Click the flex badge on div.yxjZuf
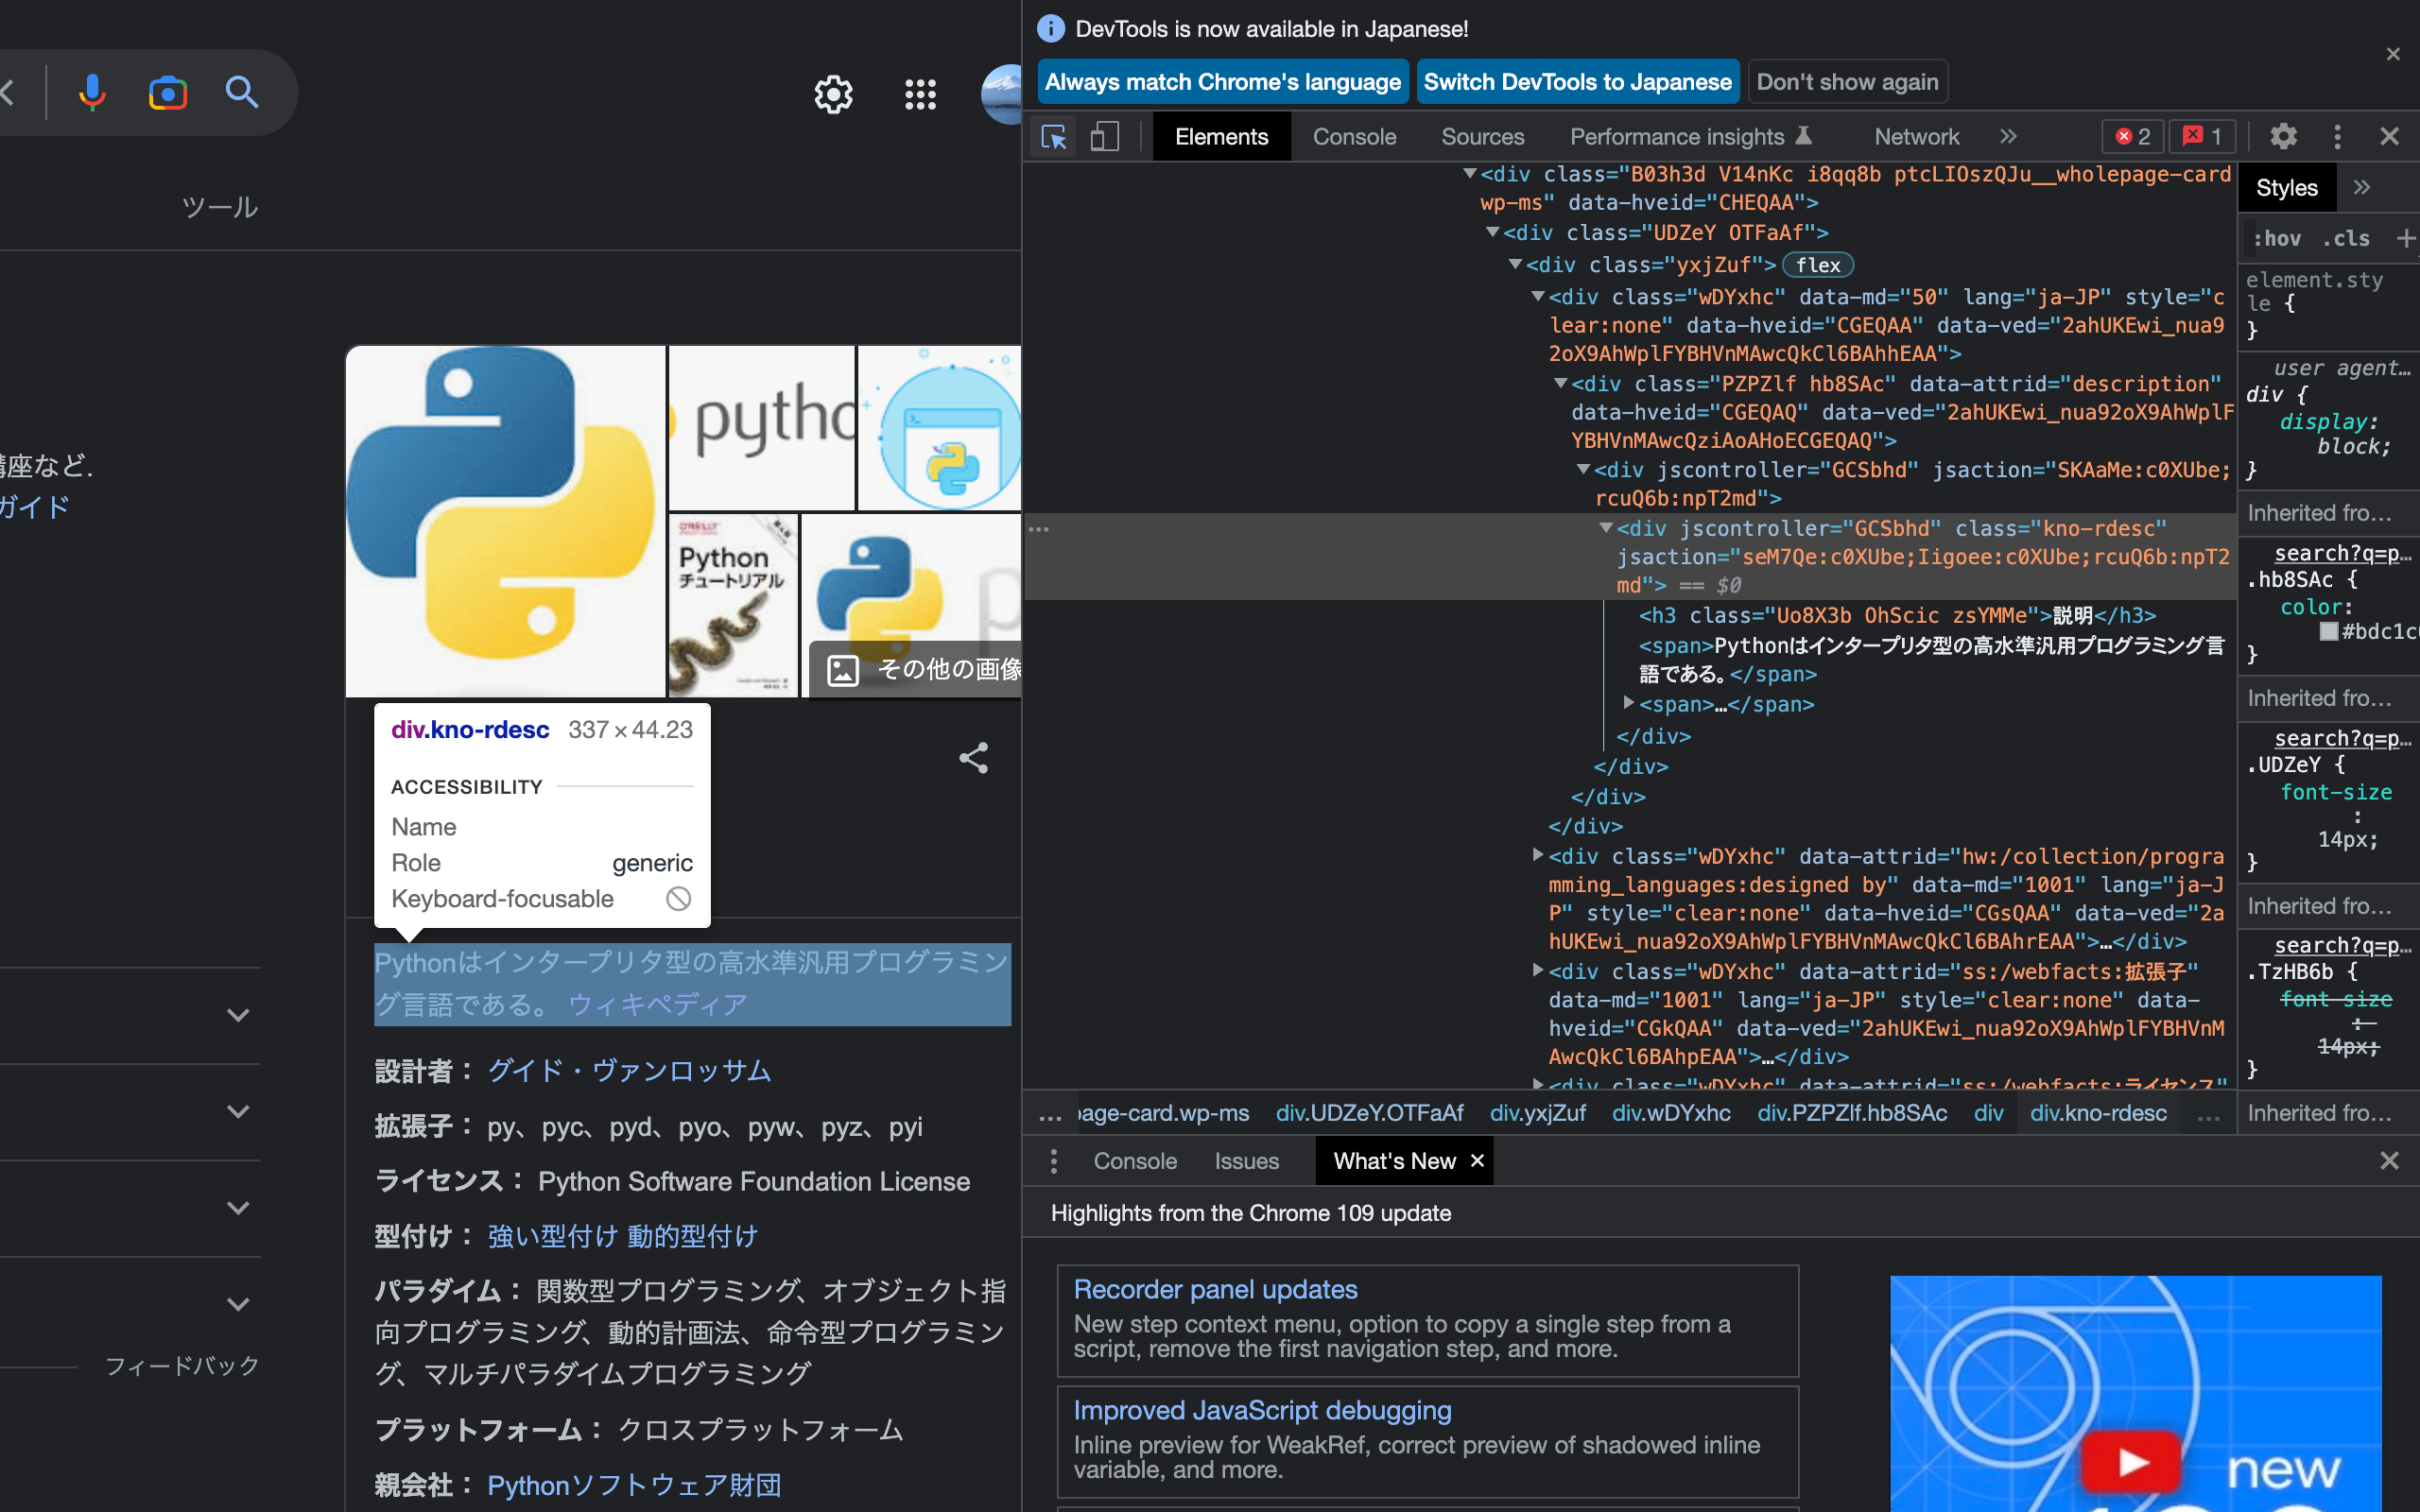The image size is (2420, 1512). point(1817,265)
